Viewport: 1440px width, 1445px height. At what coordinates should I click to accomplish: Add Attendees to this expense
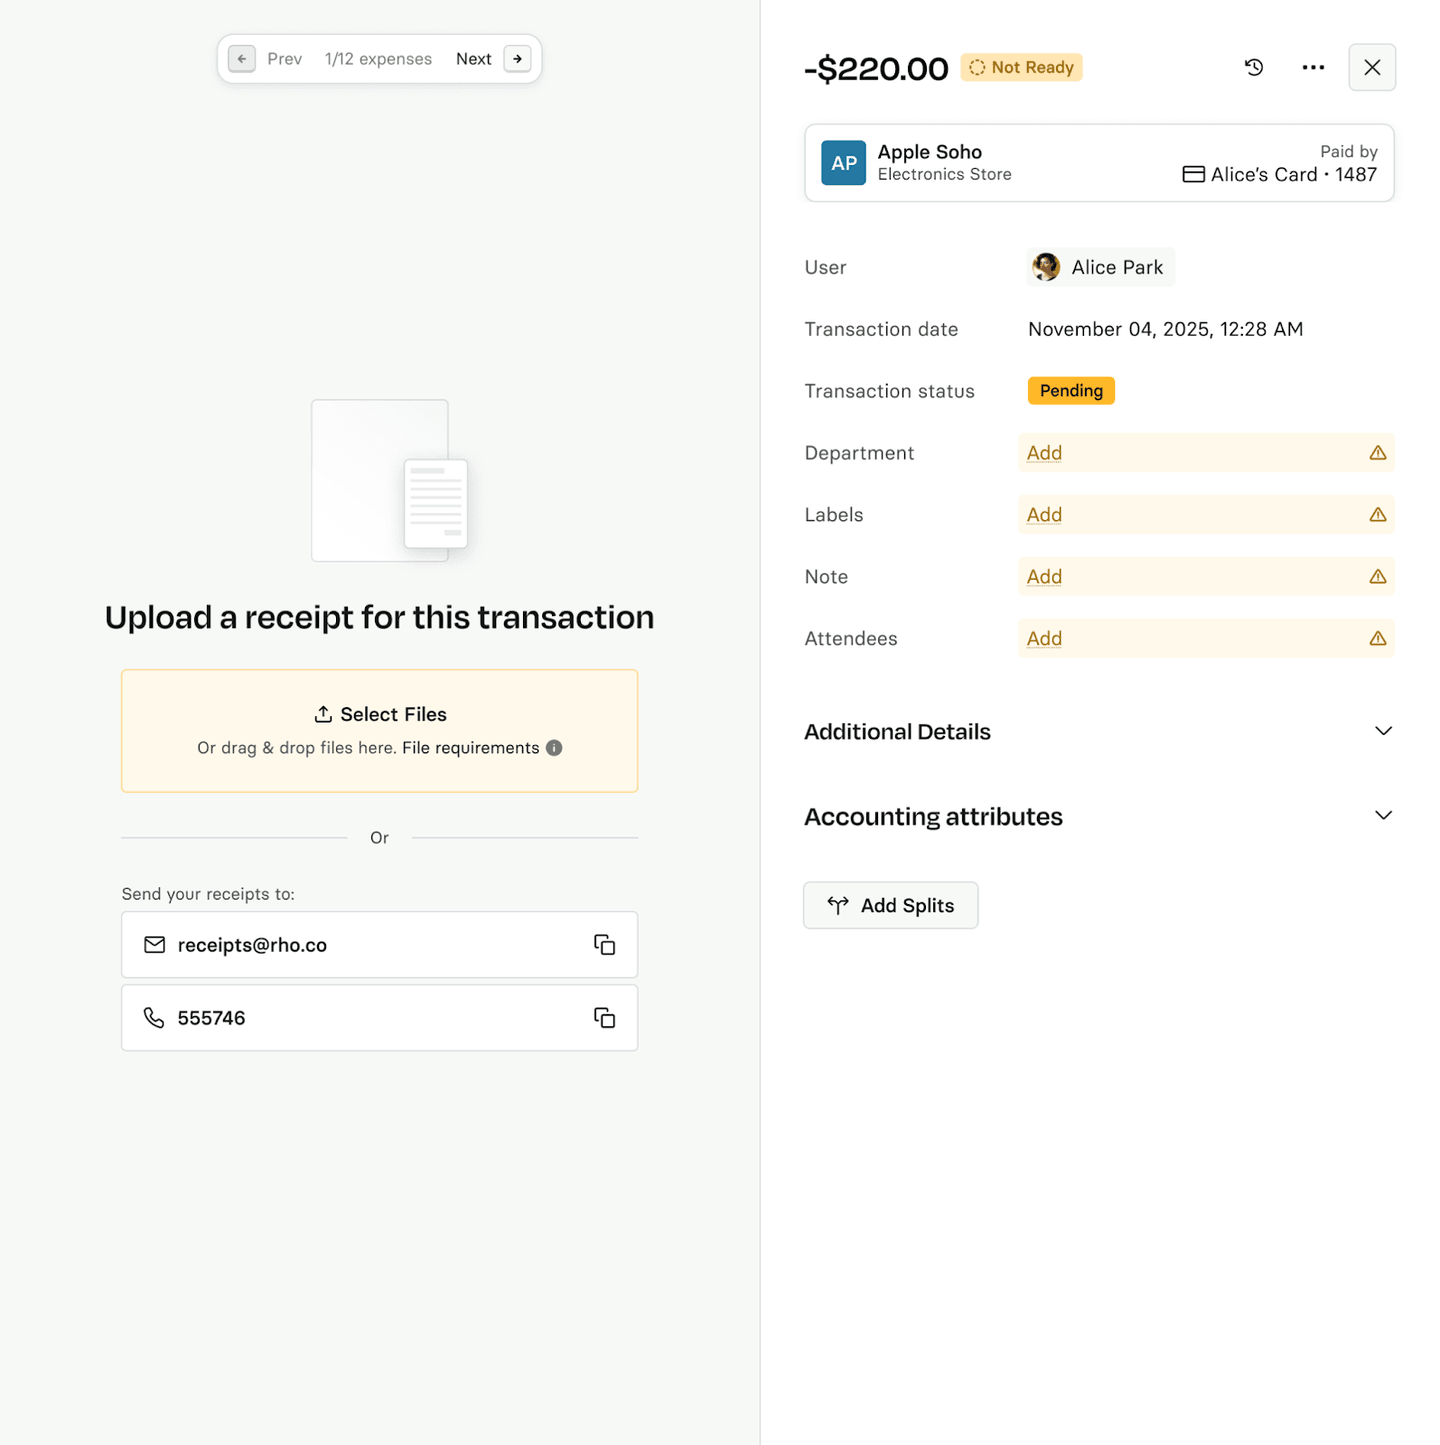click(x=1044, y=639)
